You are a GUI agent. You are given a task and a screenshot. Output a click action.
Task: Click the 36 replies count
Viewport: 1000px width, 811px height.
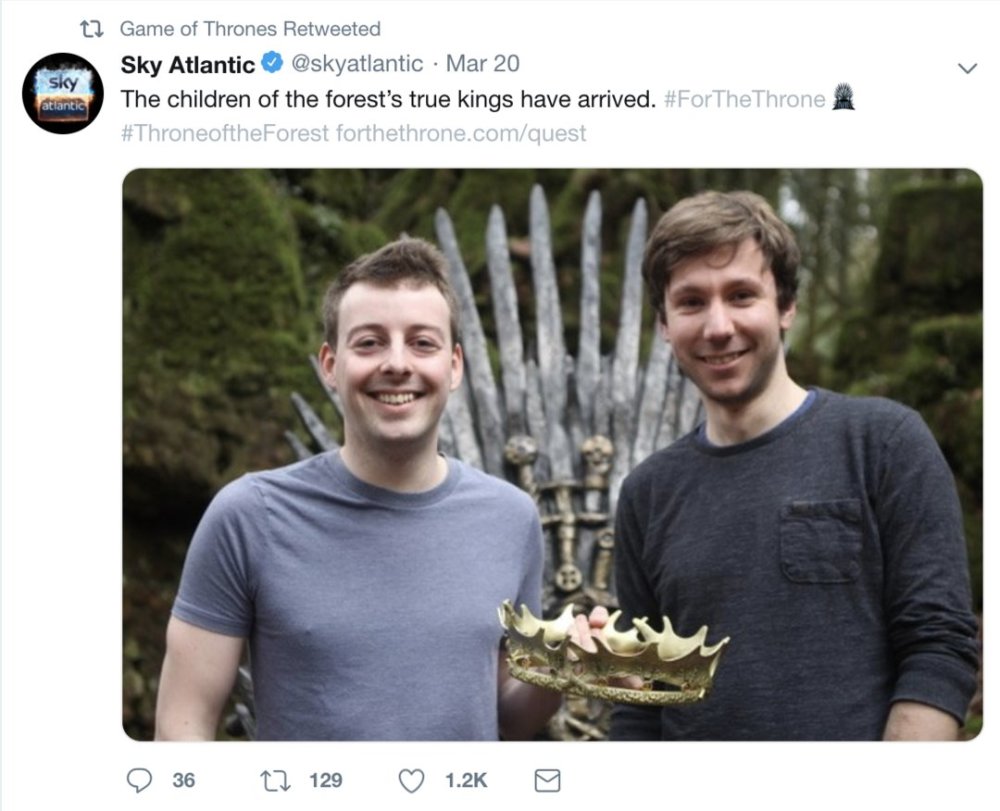184,780
